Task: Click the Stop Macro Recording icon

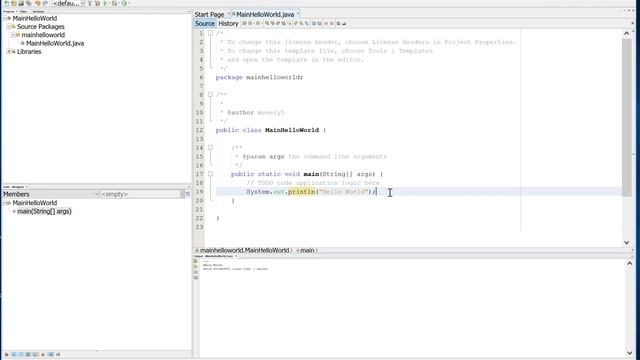Action: [331, 23]
